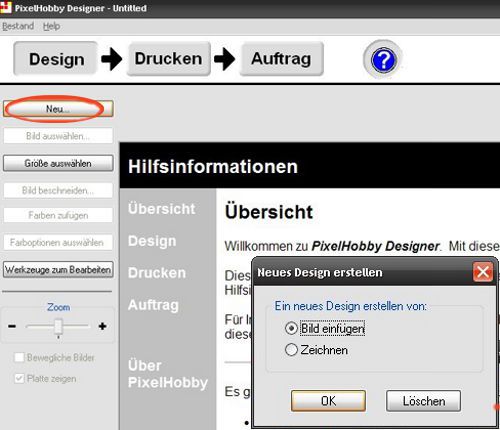Choose the Zeichnen radio option
Viewport: 500px width, 430px height.
click(x=291, y=350)
